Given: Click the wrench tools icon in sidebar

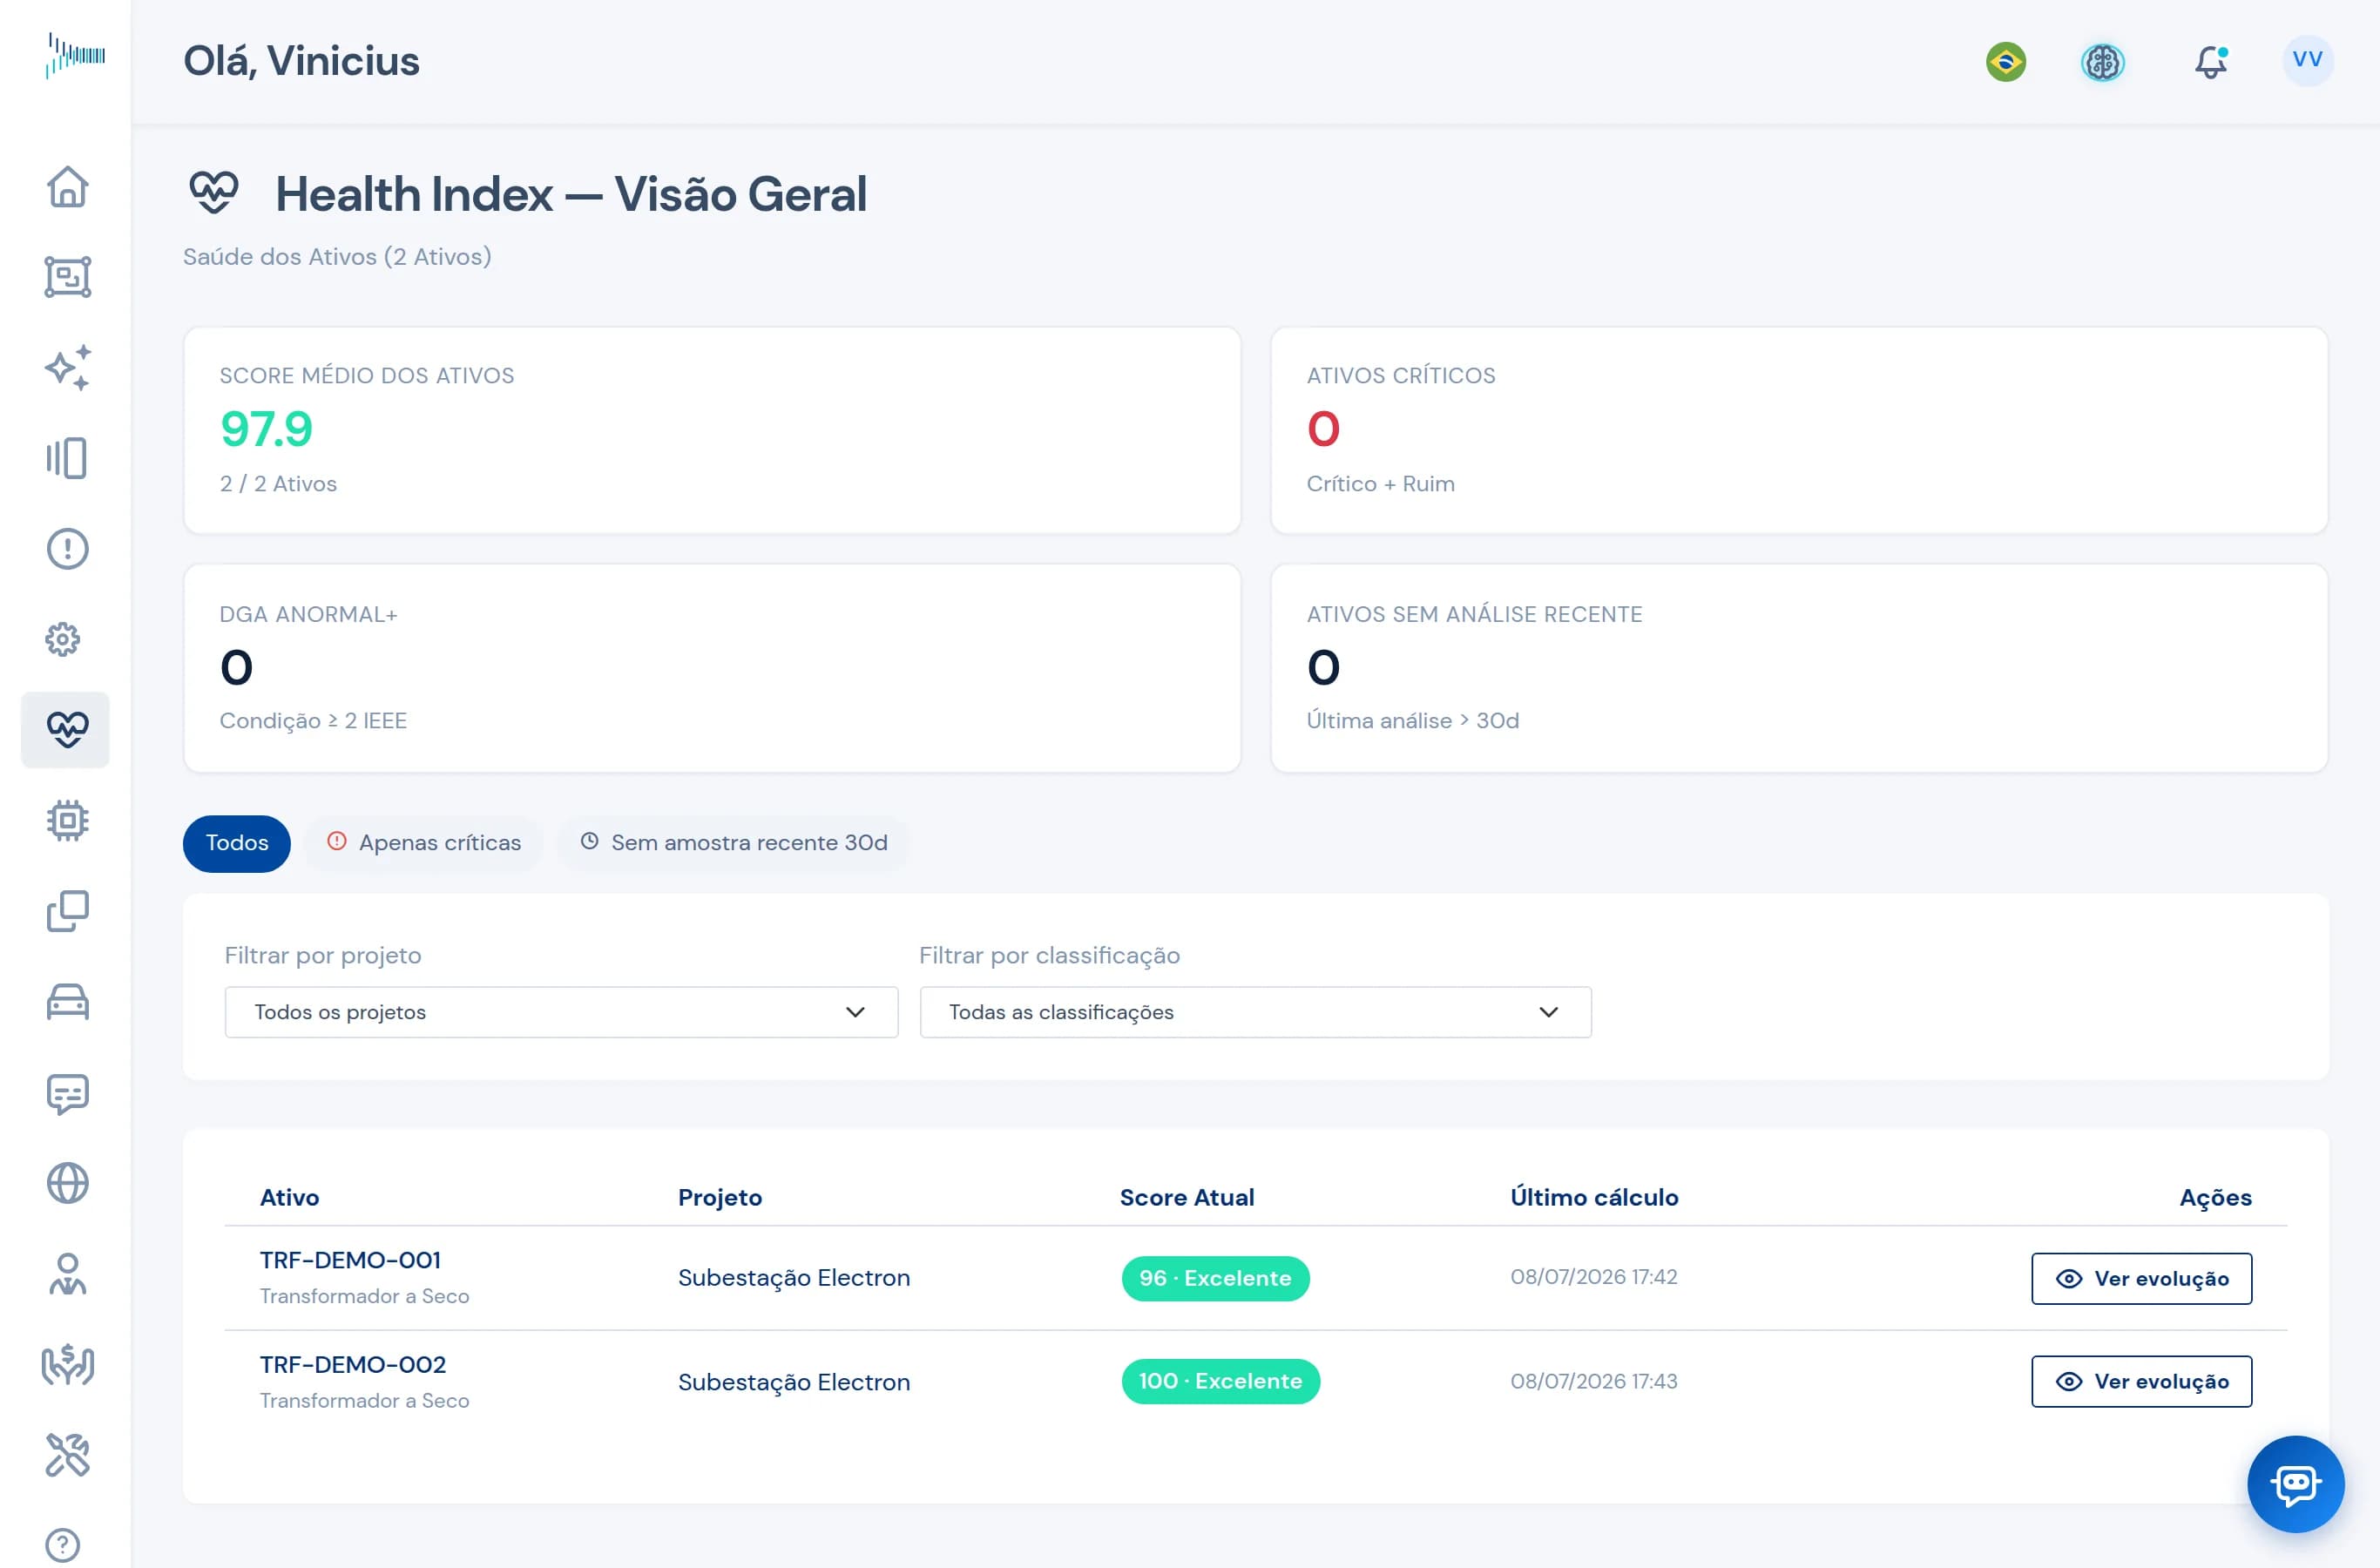Looking at the screenshot, I should [x=67, y=1455].
